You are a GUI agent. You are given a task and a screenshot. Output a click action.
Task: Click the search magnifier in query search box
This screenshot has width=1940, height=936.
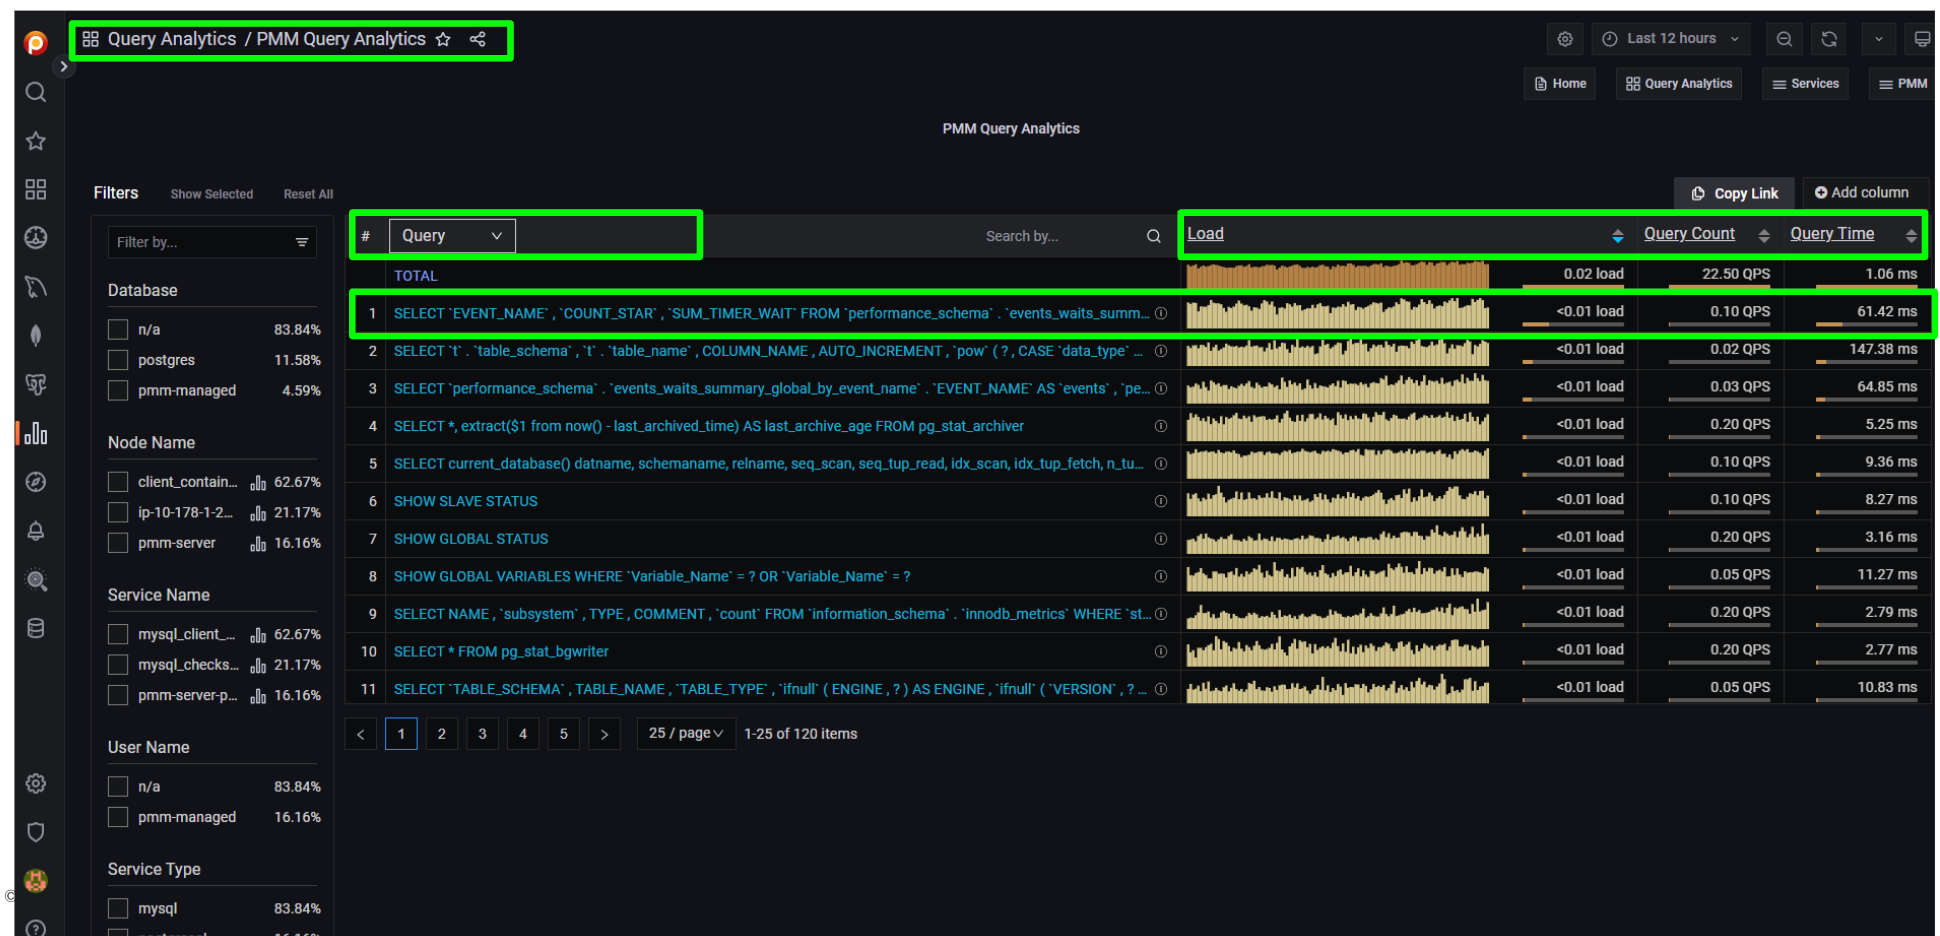[x=1153, y=236]
